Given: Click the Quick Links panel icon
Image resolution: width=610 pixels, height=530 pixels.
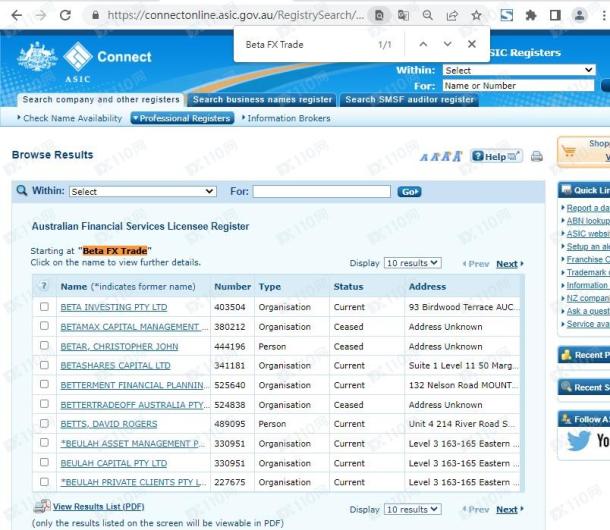Looking at the screenshot, I should pyautogui.click(x=566, y=190).
